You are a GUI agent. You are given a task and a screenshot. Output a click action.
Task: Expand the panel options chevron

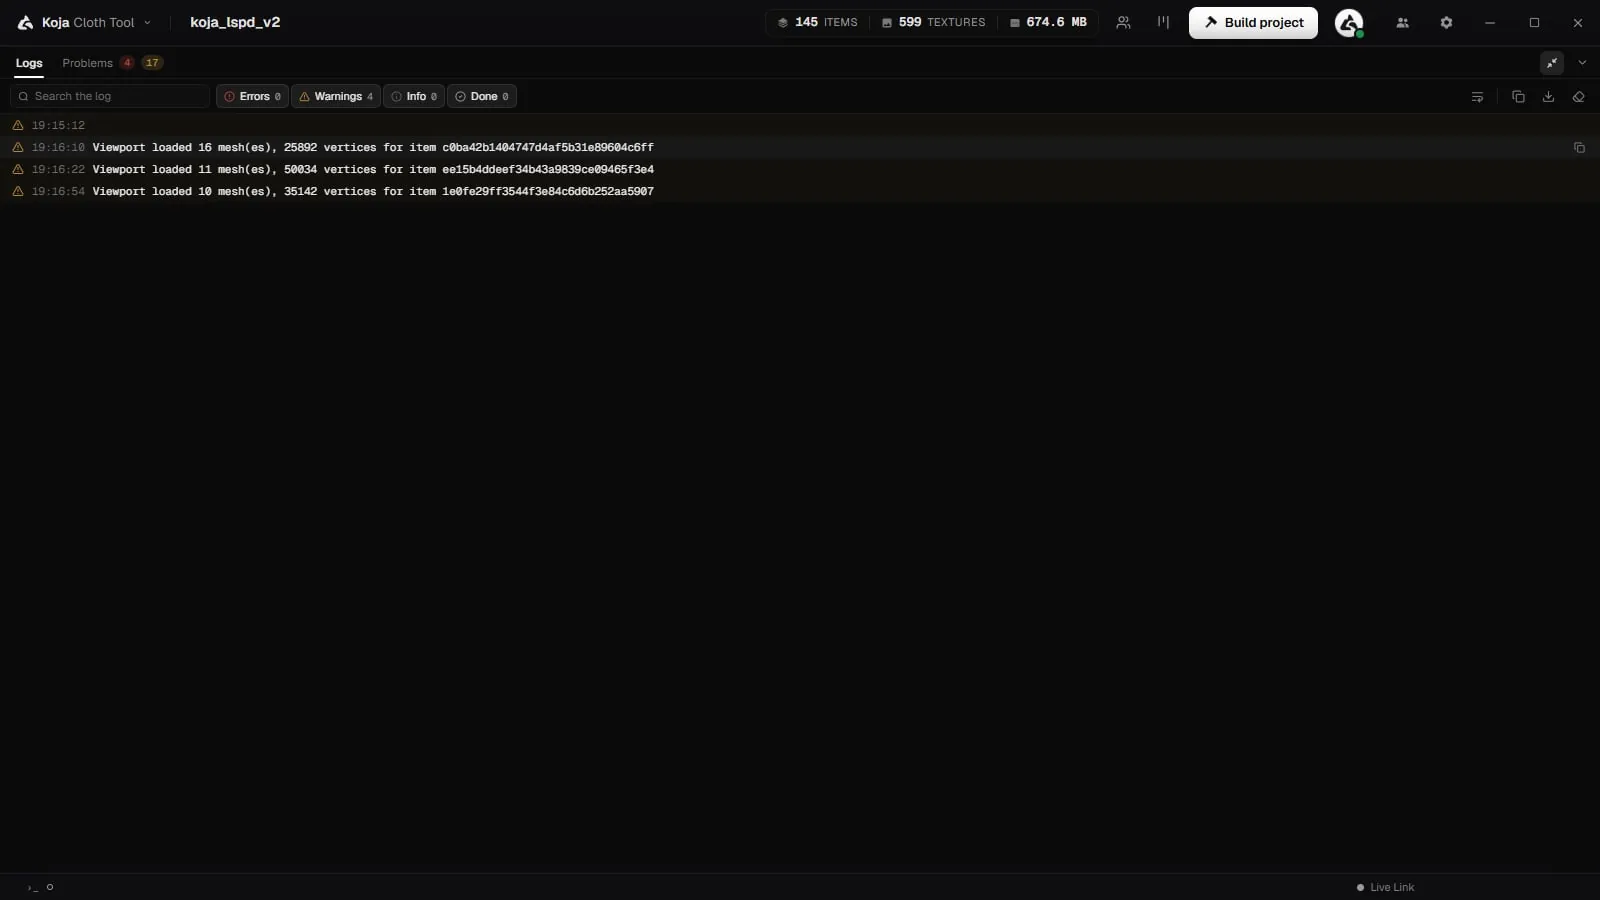1582,63
